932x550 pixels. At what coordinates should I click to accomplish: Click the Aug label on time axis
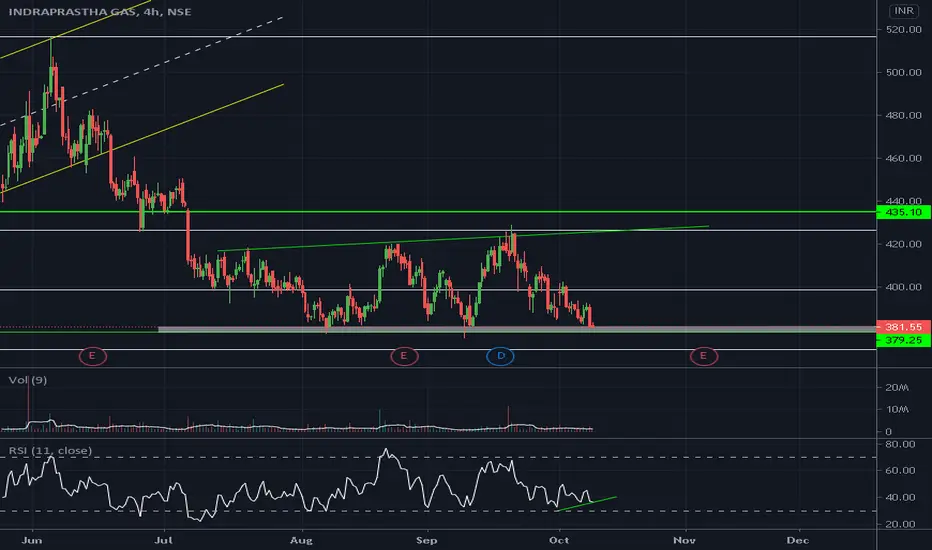[301, 540]
